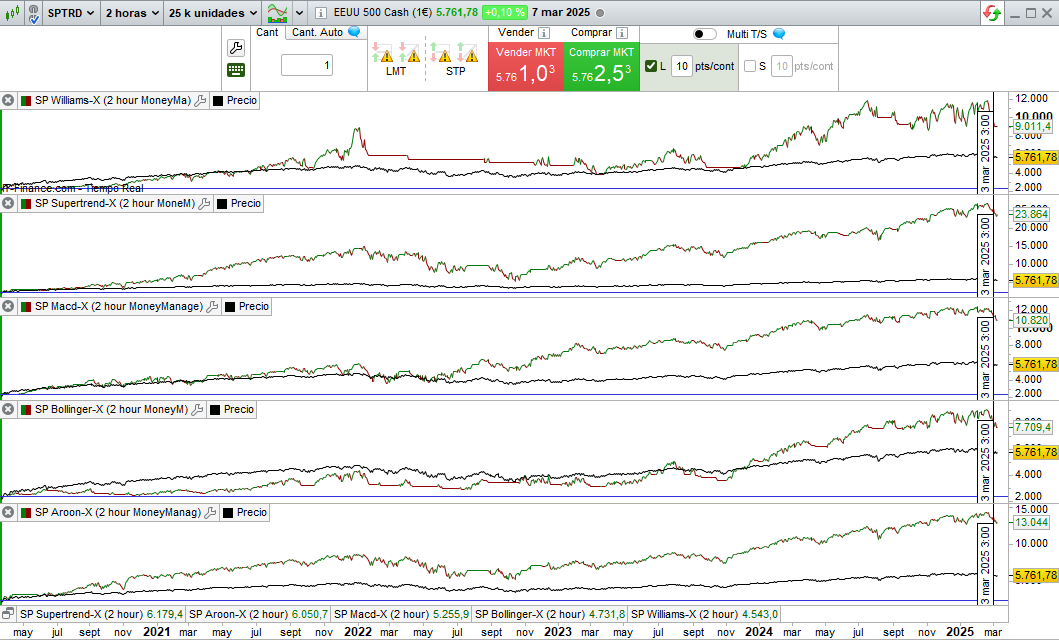Close the SP Williams-X indicator panel
The width and height of the screenshot is (1059, 640).
[x=8, y=100]
